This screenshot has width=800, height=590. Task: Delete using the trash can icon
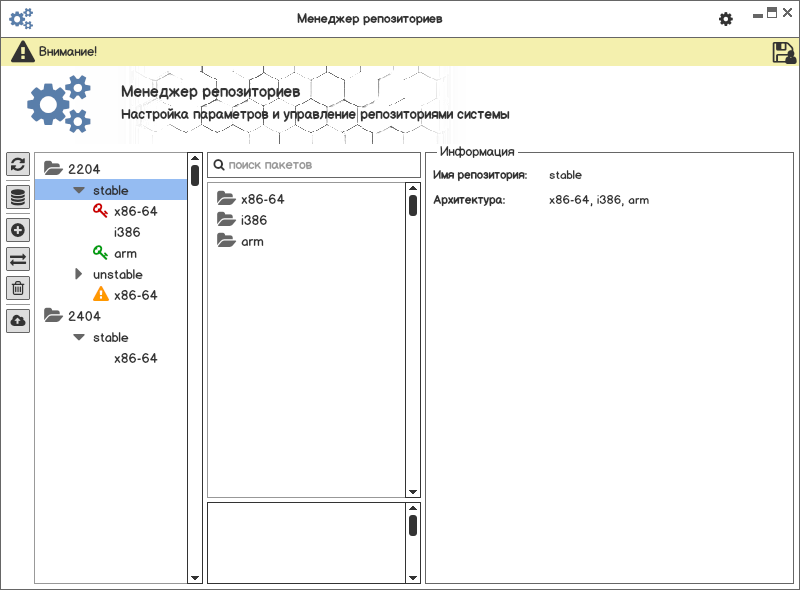(18, 289)
